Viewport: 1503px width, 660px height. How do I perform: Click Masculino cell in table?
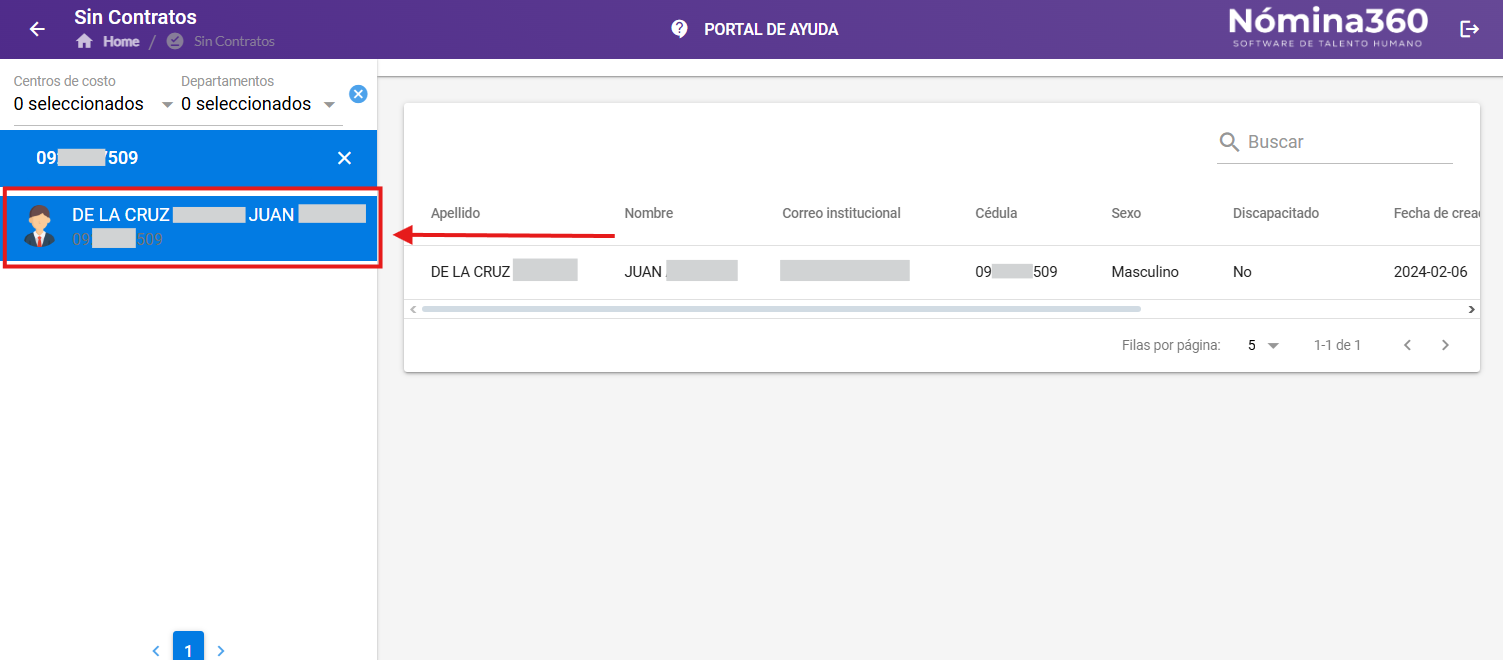click(1145, 272)
